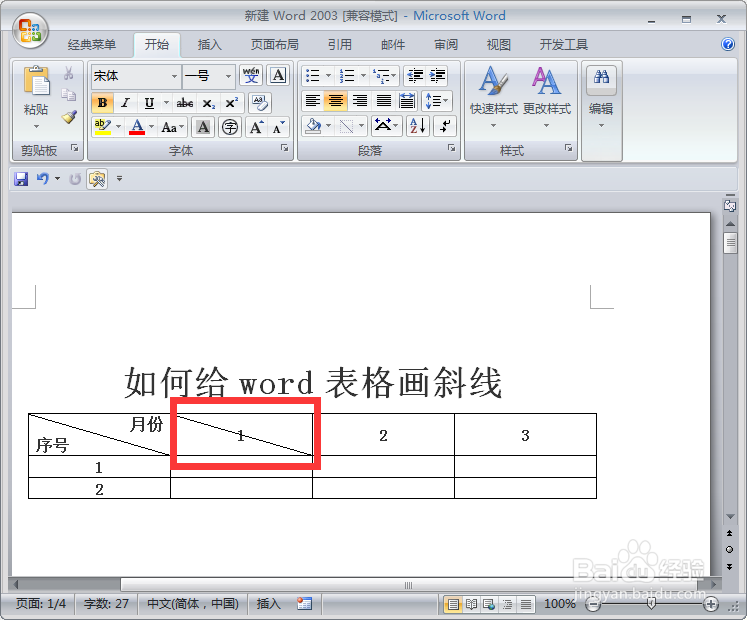Expand the 快速样式 quick styles gallery
Screen dimensions: 747x620
(x=494, y=98)
